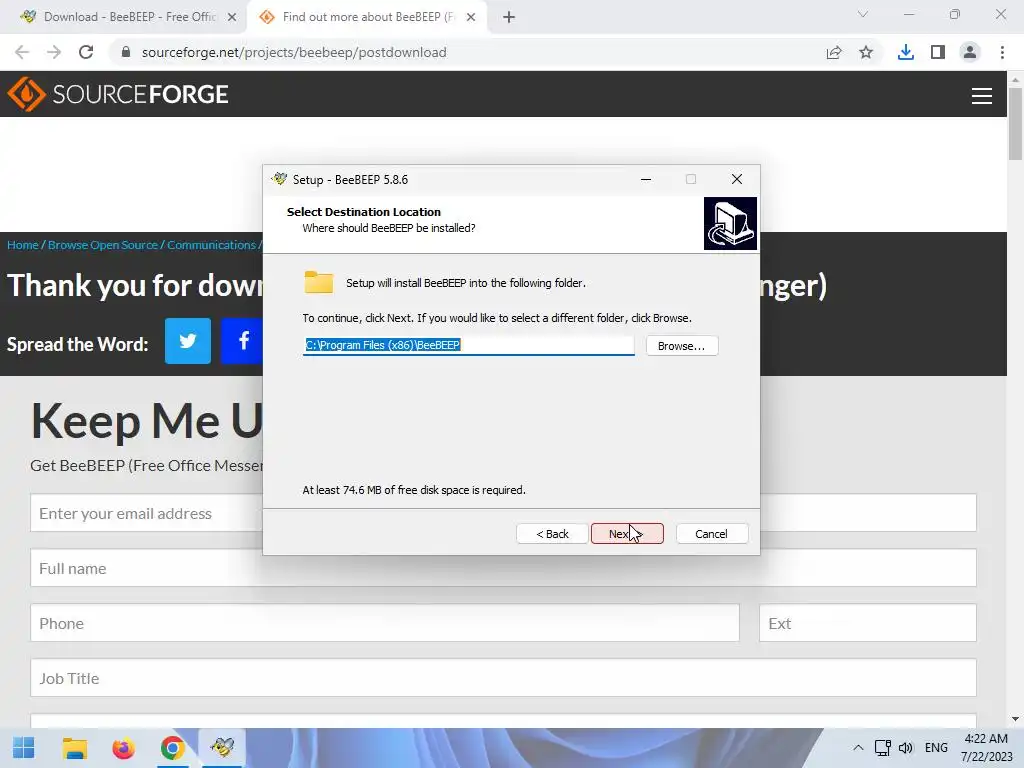Click the browser forward arrow

(x=54, y=52)
